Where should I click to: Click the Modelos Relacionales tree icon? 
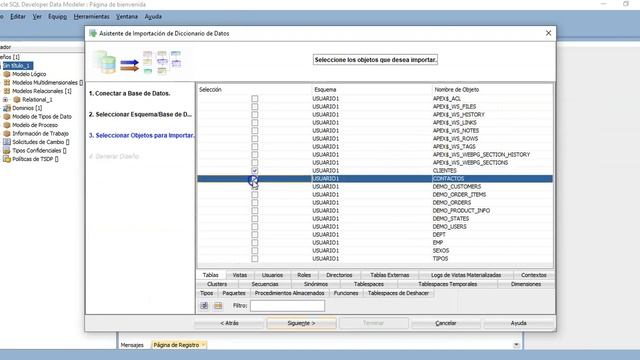(x=7, y=91)
